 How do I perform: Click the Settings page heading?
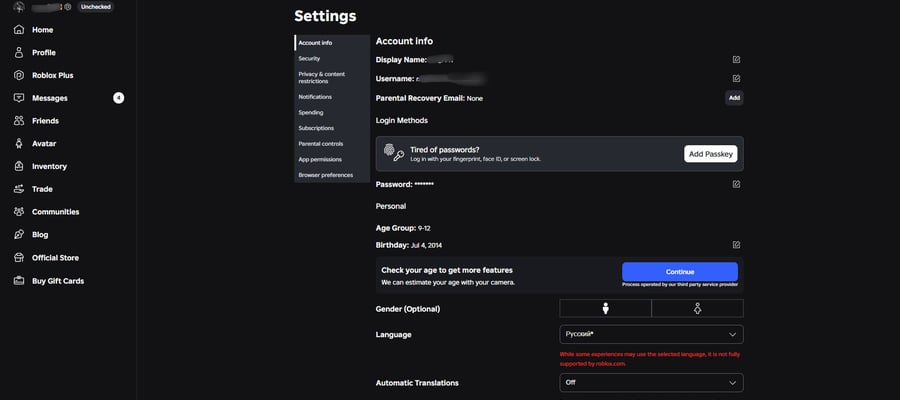pyautogui.click(x=325, y=16)
